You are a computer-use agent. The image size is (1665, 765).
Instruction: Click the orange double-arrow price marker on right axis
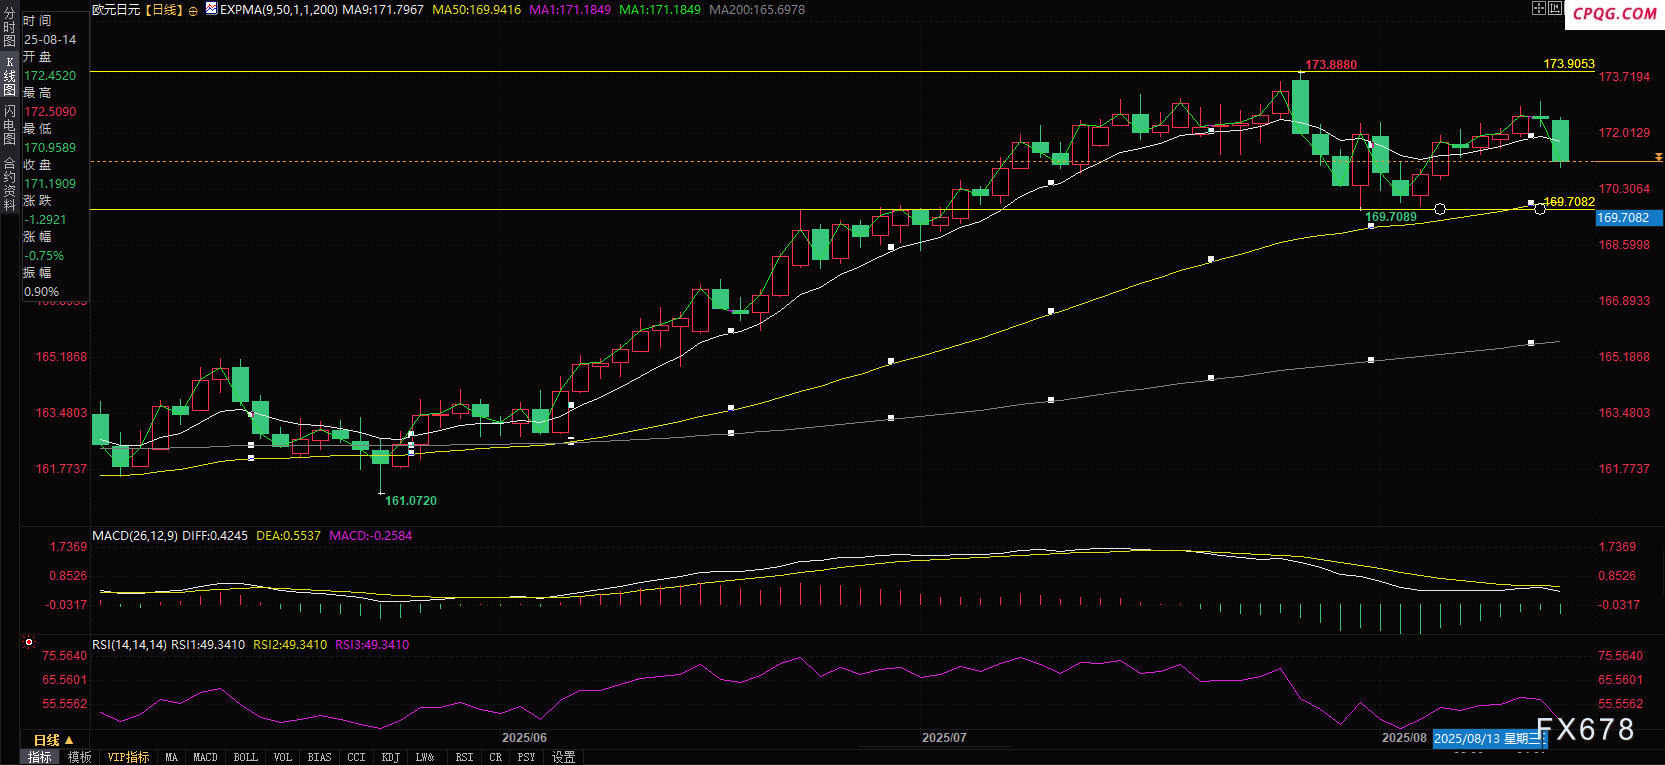pos(1658,157)
